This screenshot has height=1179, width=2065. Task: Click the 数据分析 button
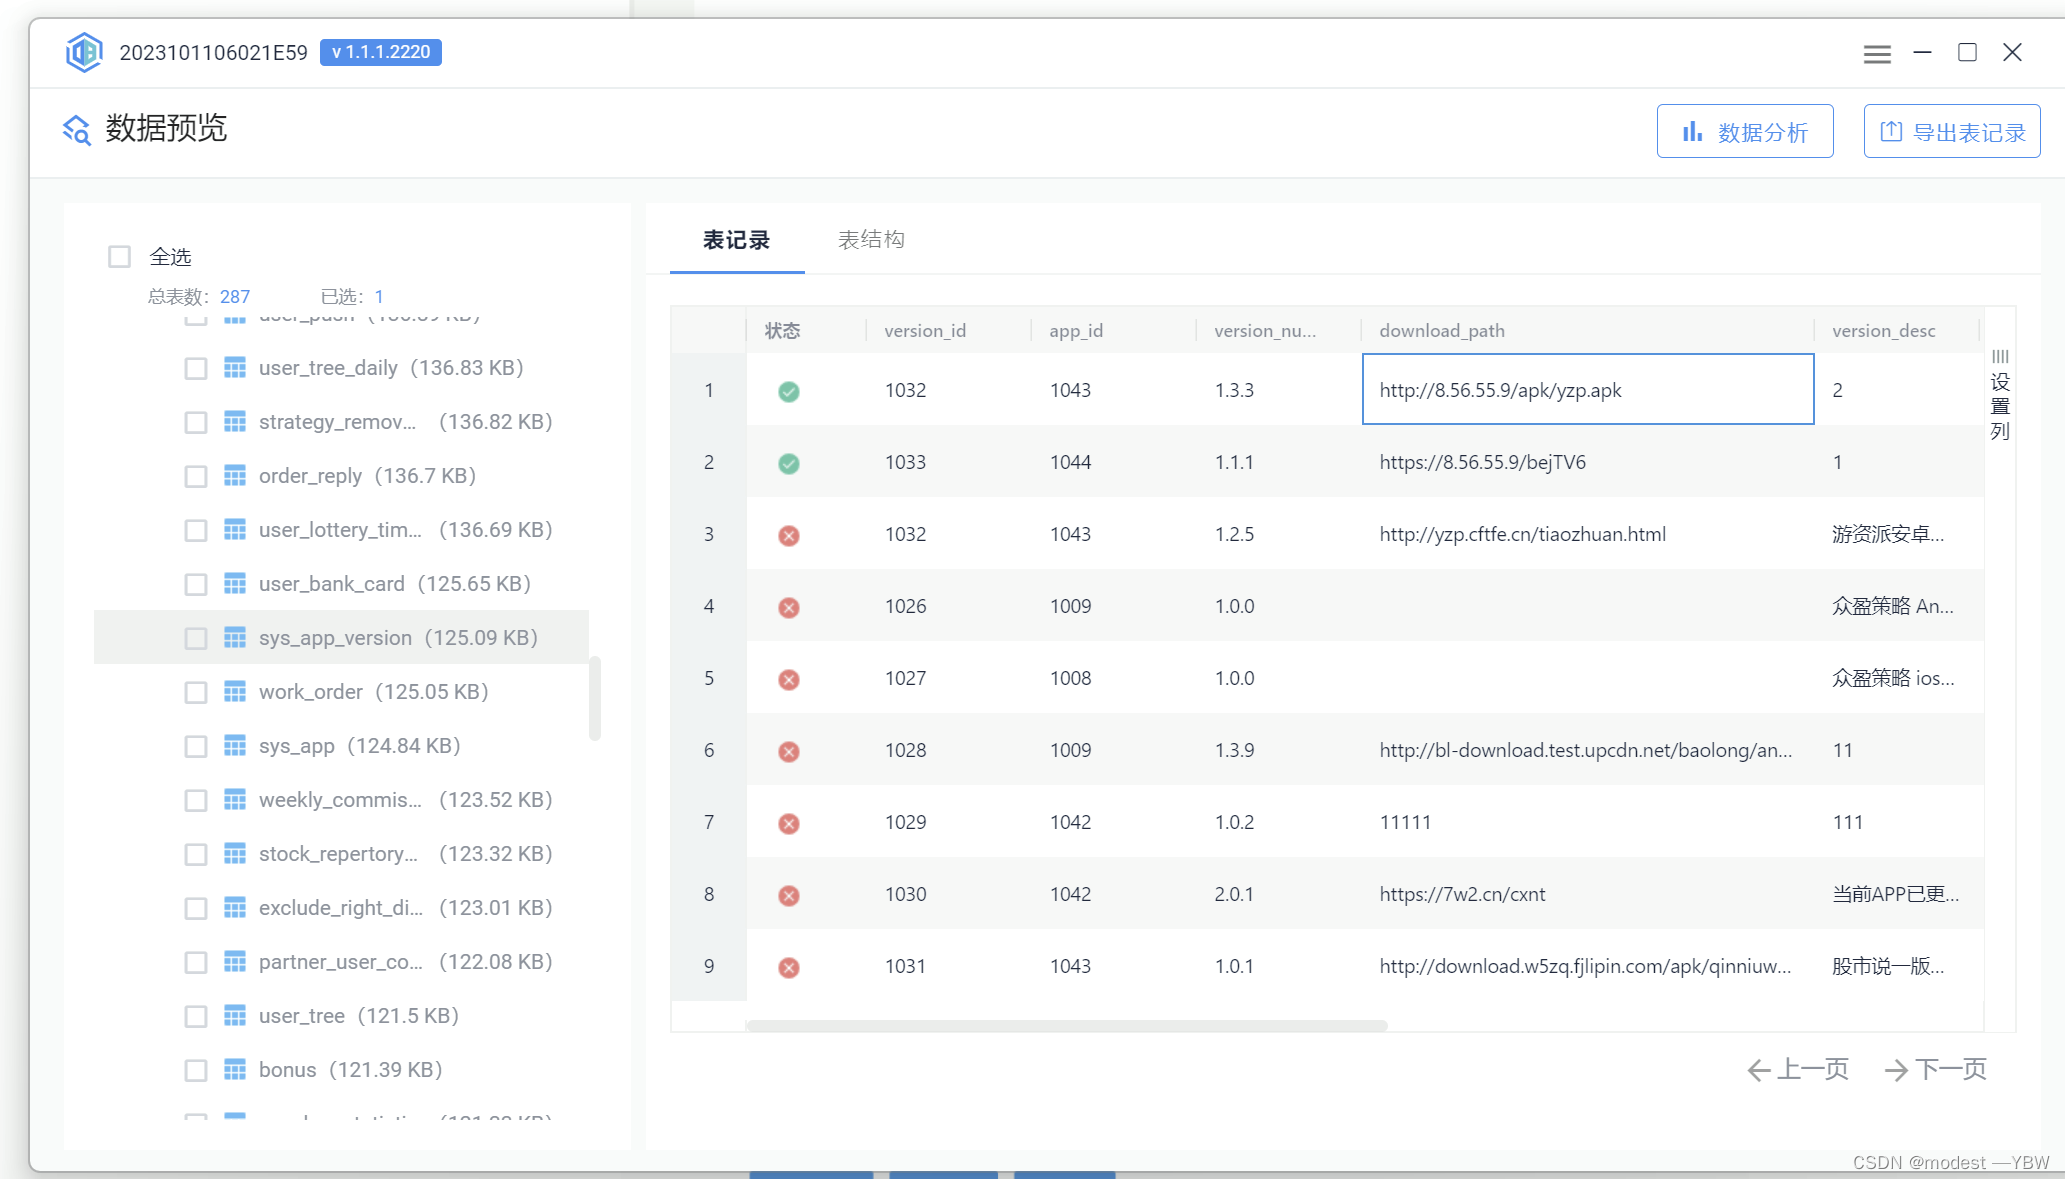click(x=1745, y=131)
